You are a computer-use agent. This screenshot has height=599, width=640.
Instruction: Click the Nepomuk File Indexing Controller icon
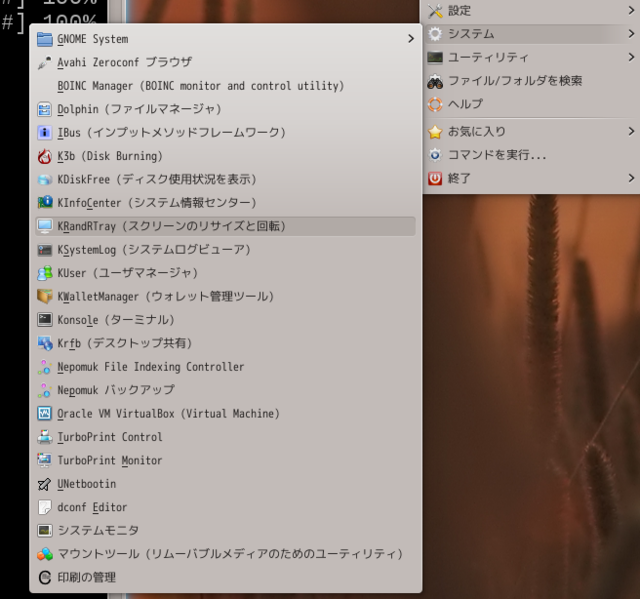(x=44, y=367)
